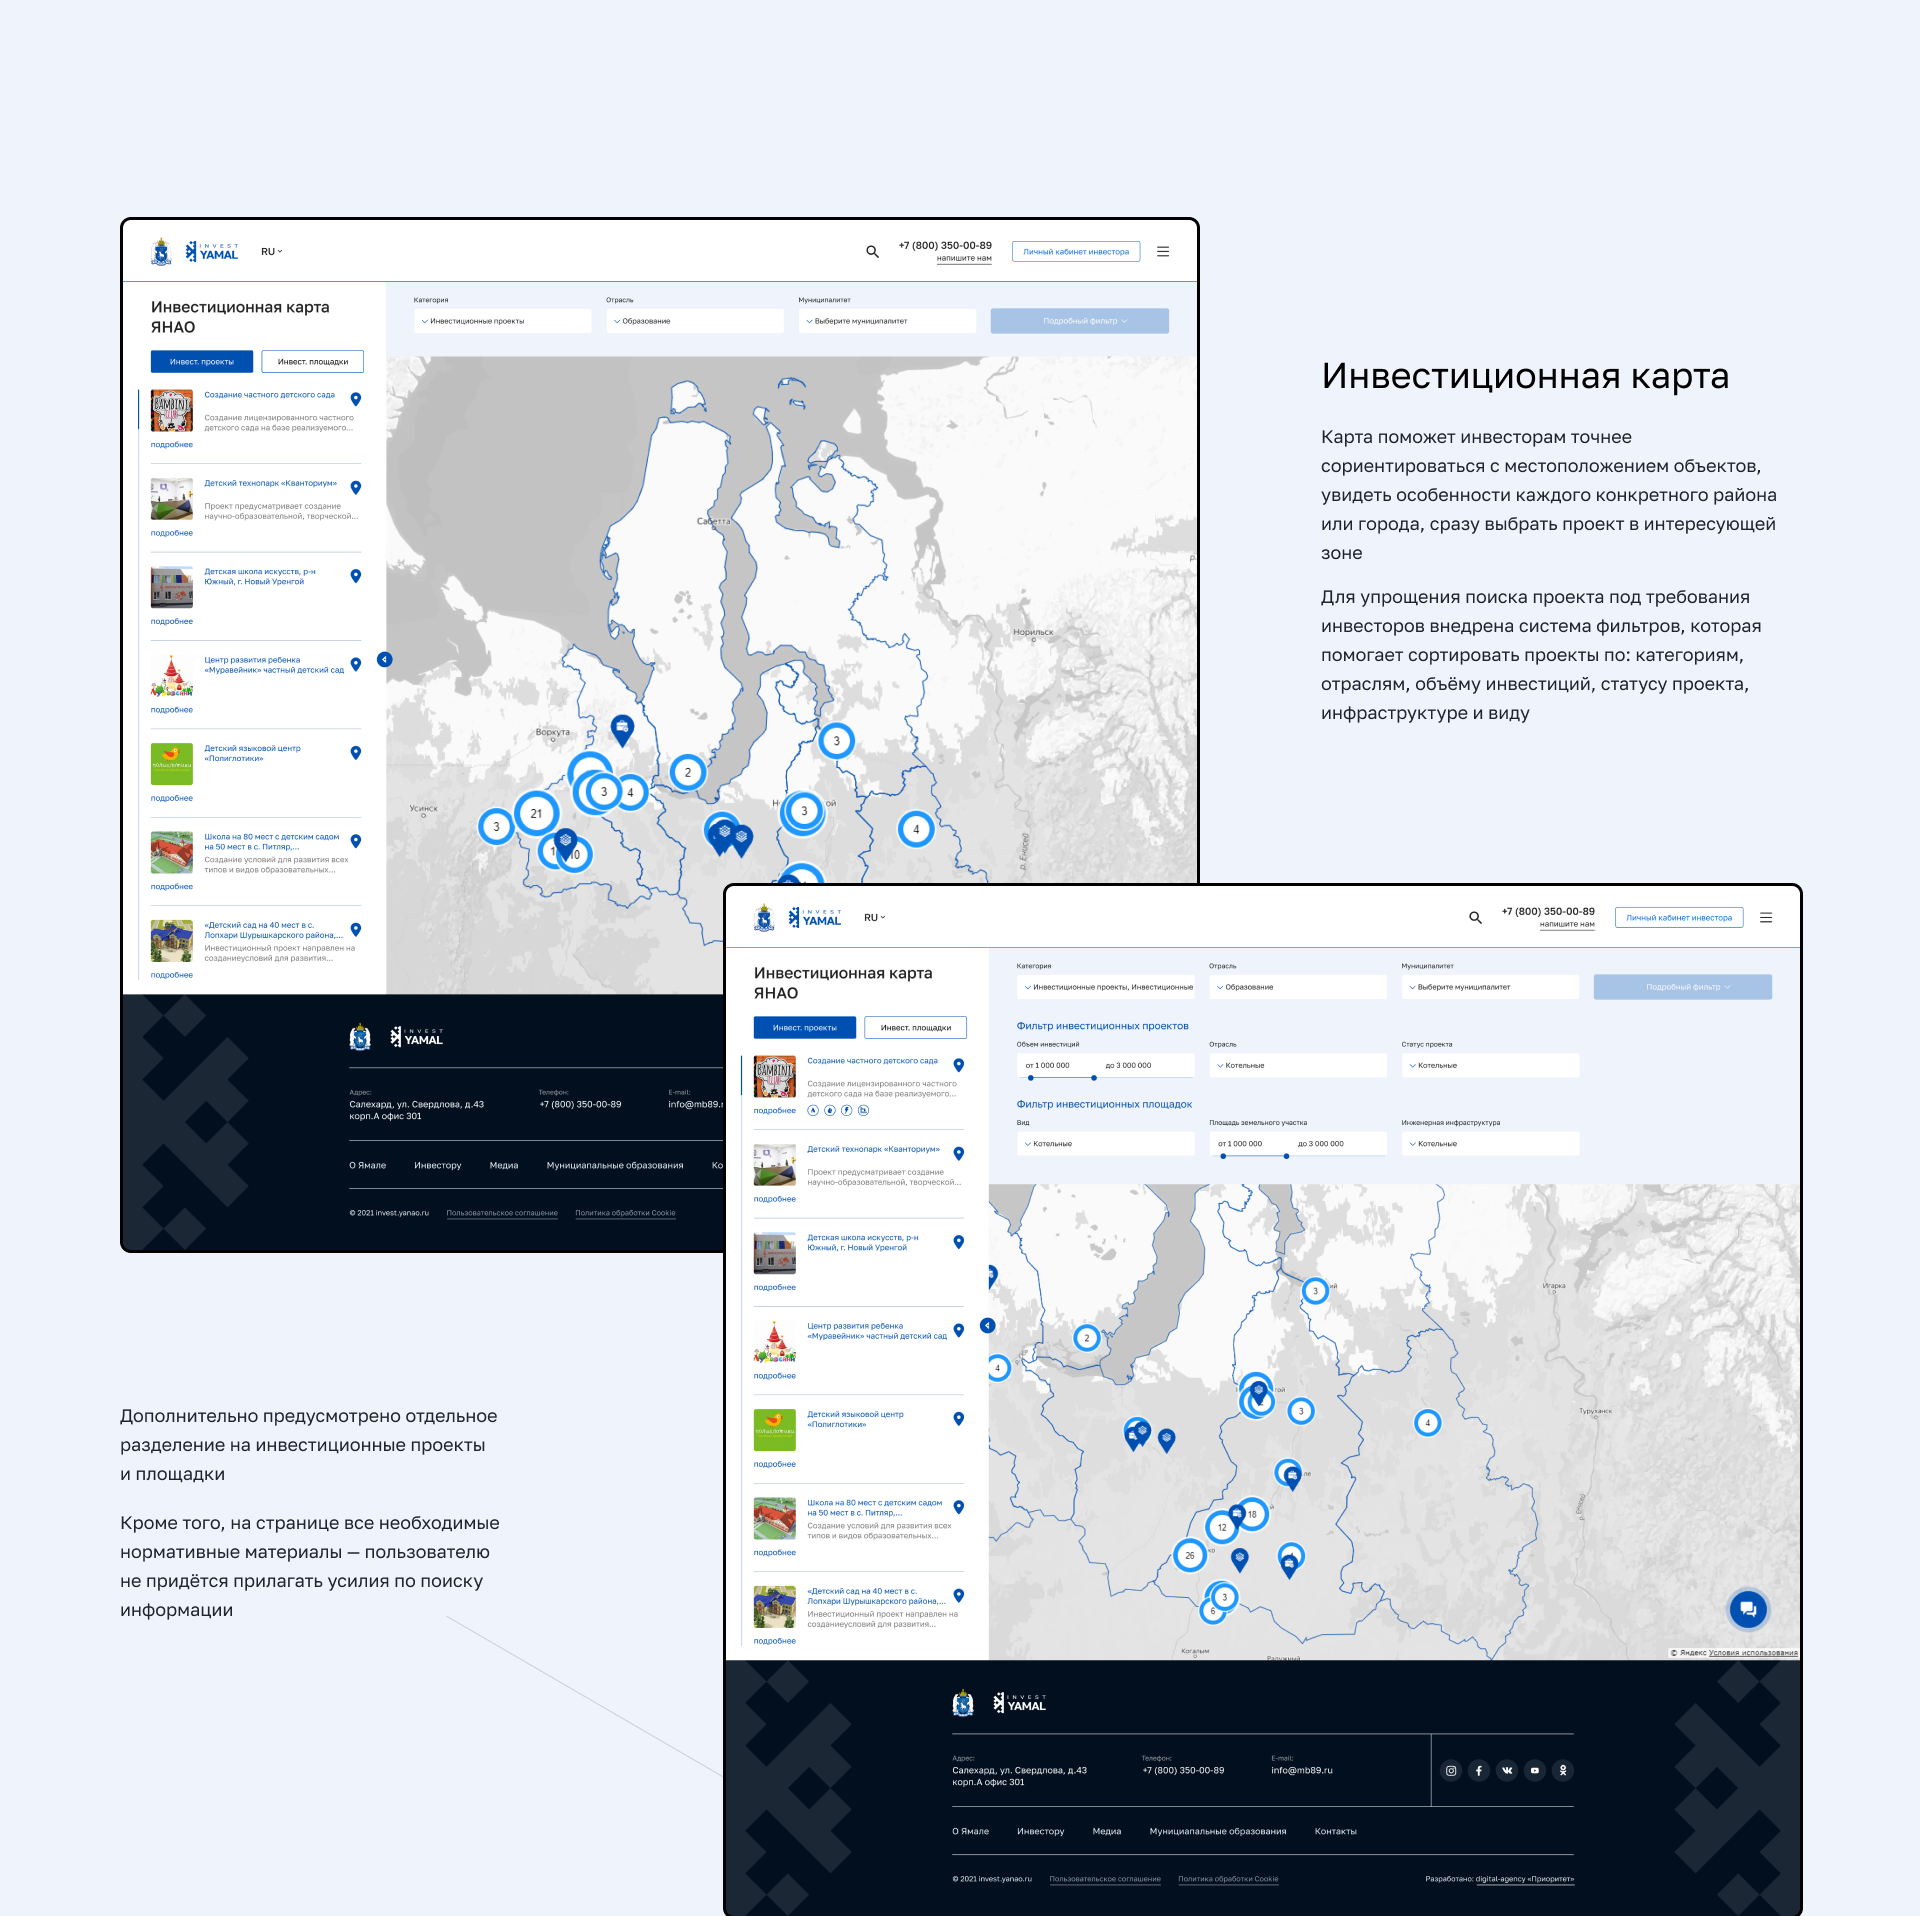Click the Bambini club thumbnail in lower list
Image resolution: width=1920 pixels, height=1916 pixels.
(x=775, y=1077)
